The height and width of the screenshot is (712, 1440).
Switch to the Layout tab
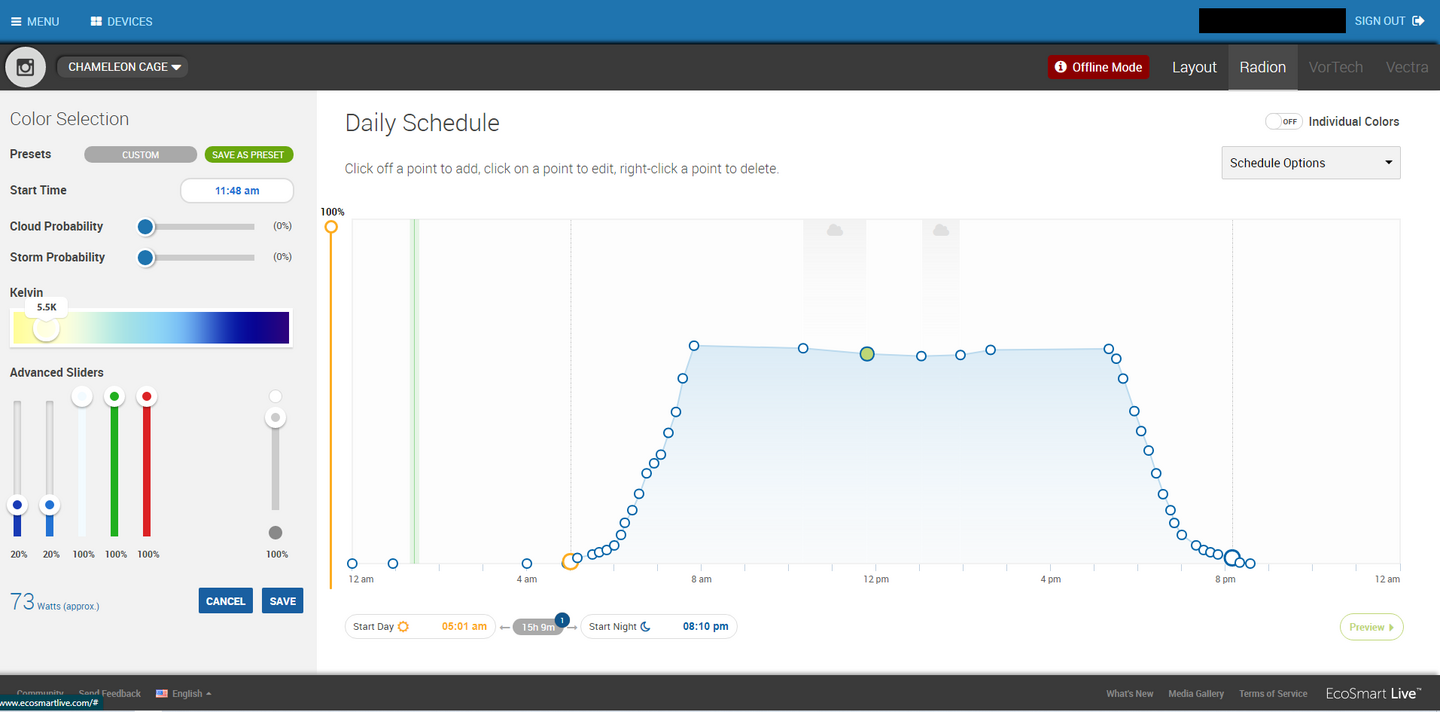point(1194,67)
